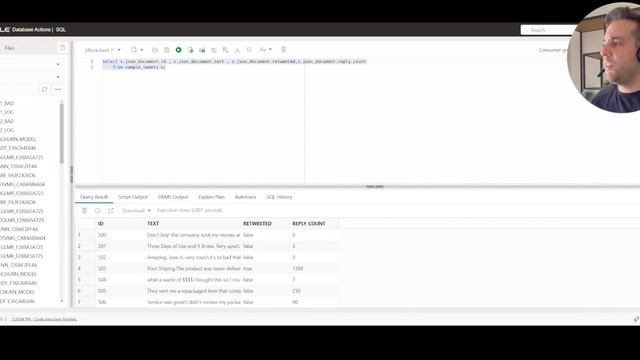Click the icon at the status bar's right end
Viewport: 640px width, 360px height.
636,319
